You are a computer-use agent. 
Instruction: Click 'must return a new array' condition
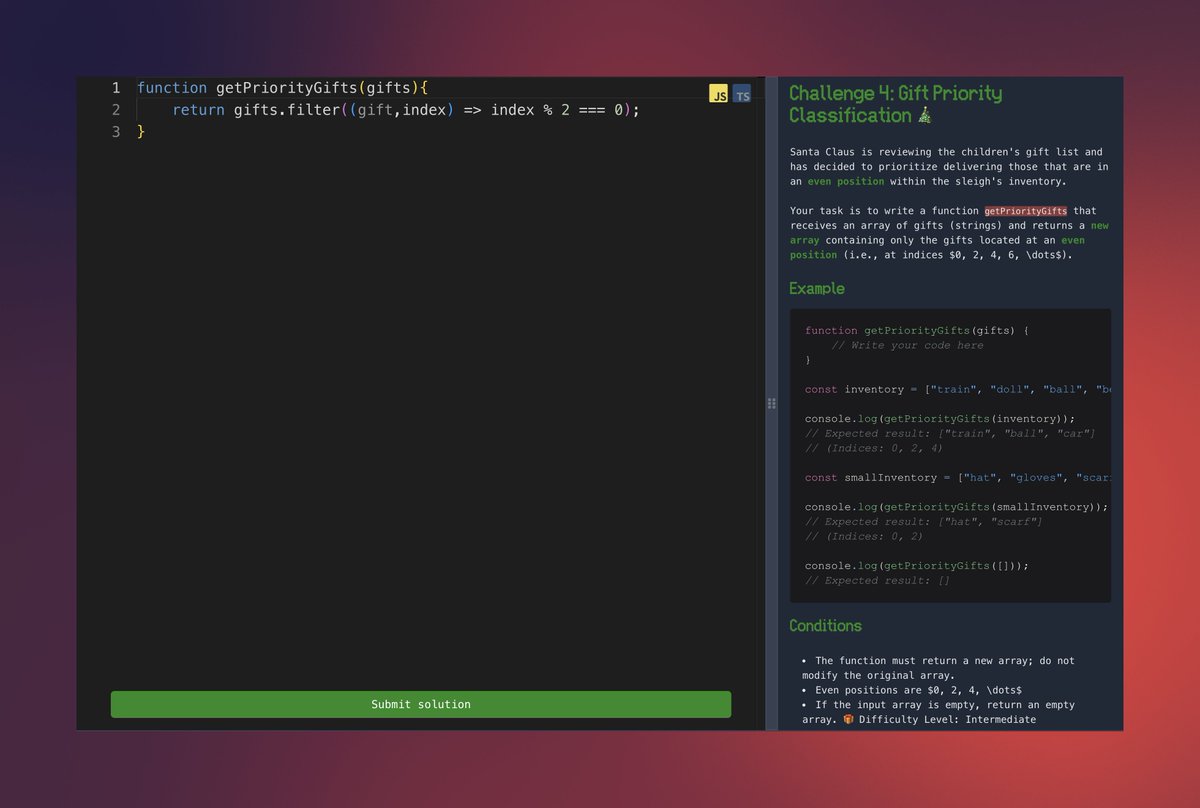tap(938, 668)
